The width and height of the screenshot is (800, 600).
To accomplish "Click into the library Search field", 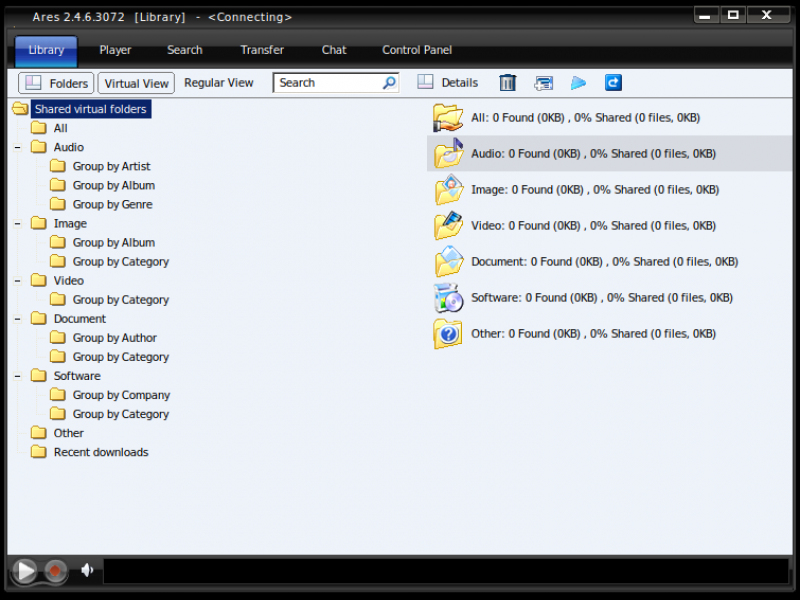I will coord(326,83).
